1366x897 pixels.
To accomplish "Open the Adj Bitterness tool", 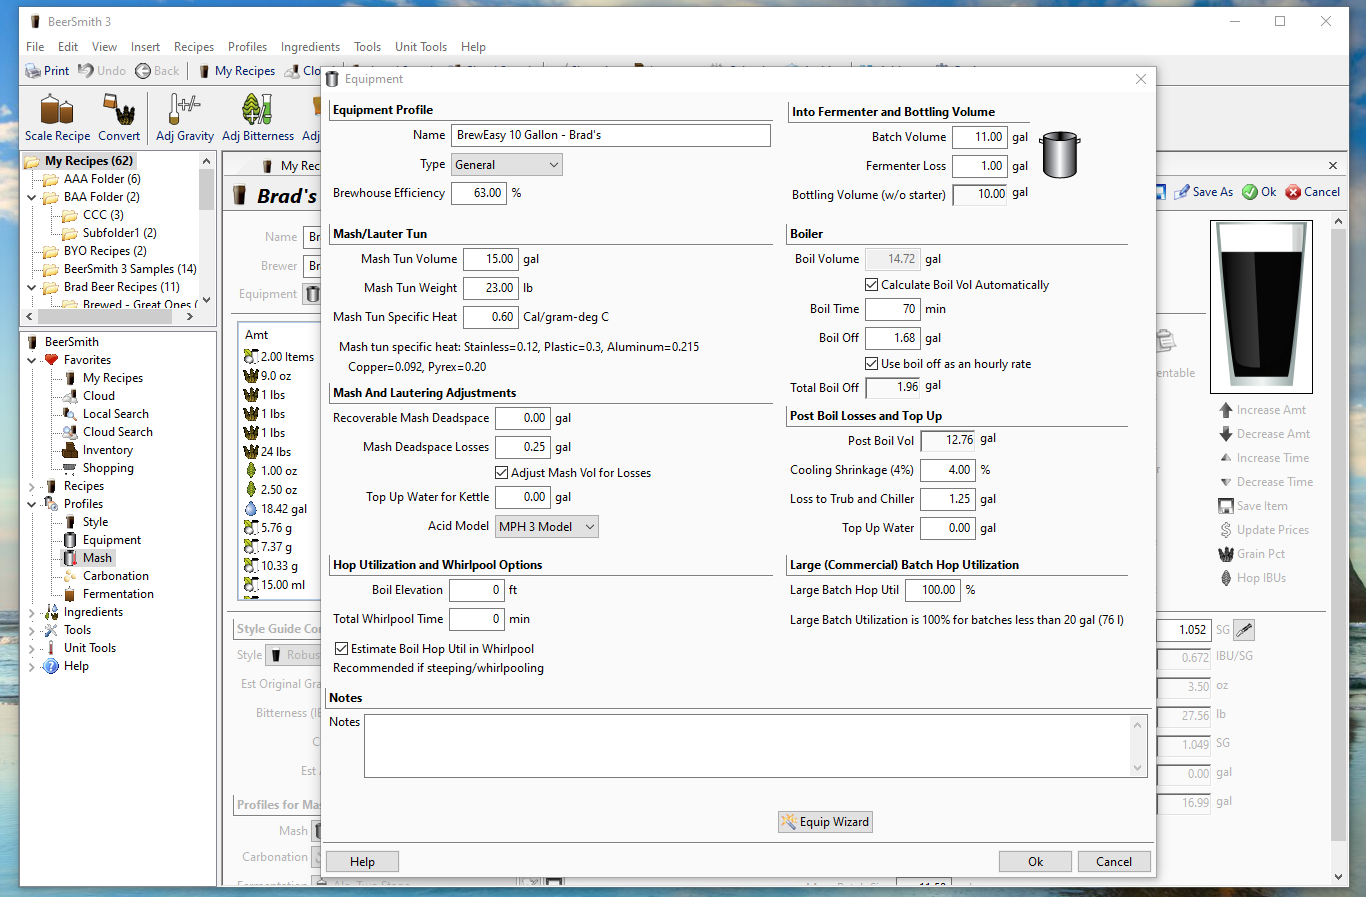I will coord(258,118).
